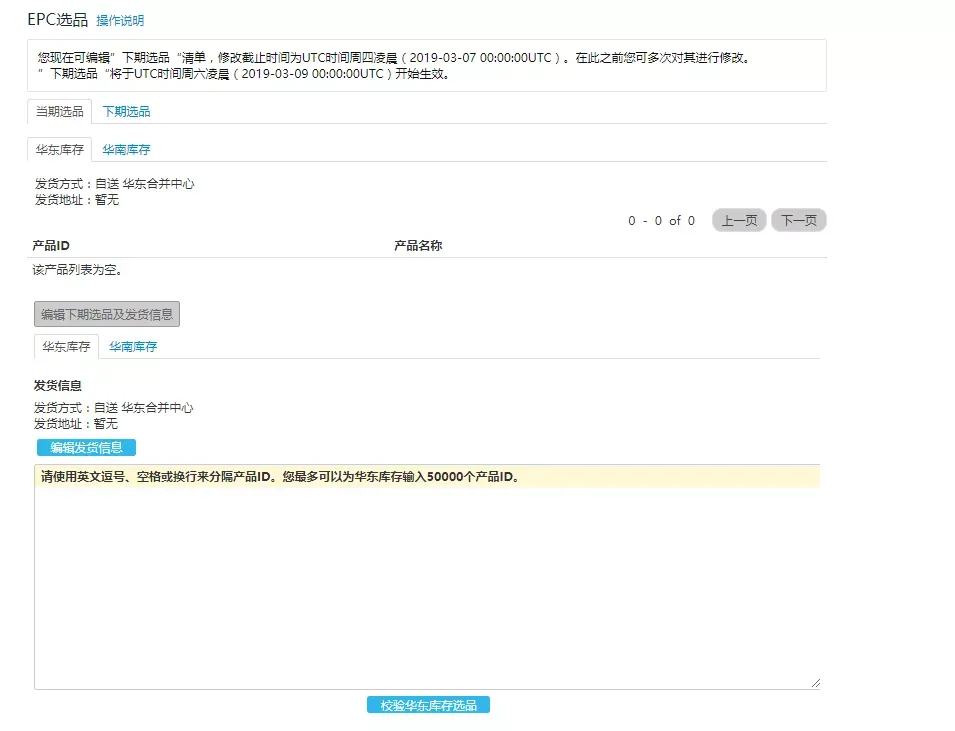Select upper 华南库存 tab above product table
The height and width of the screenshot is (731, 955).
(126, 150)
